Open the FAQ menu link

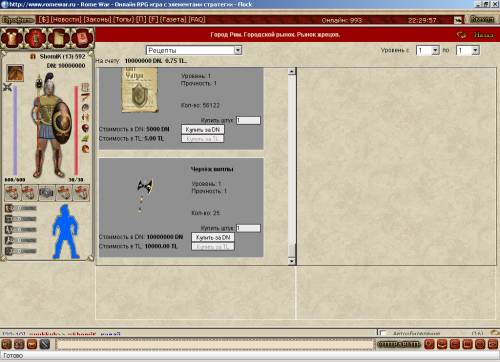(x=197, y=20)
